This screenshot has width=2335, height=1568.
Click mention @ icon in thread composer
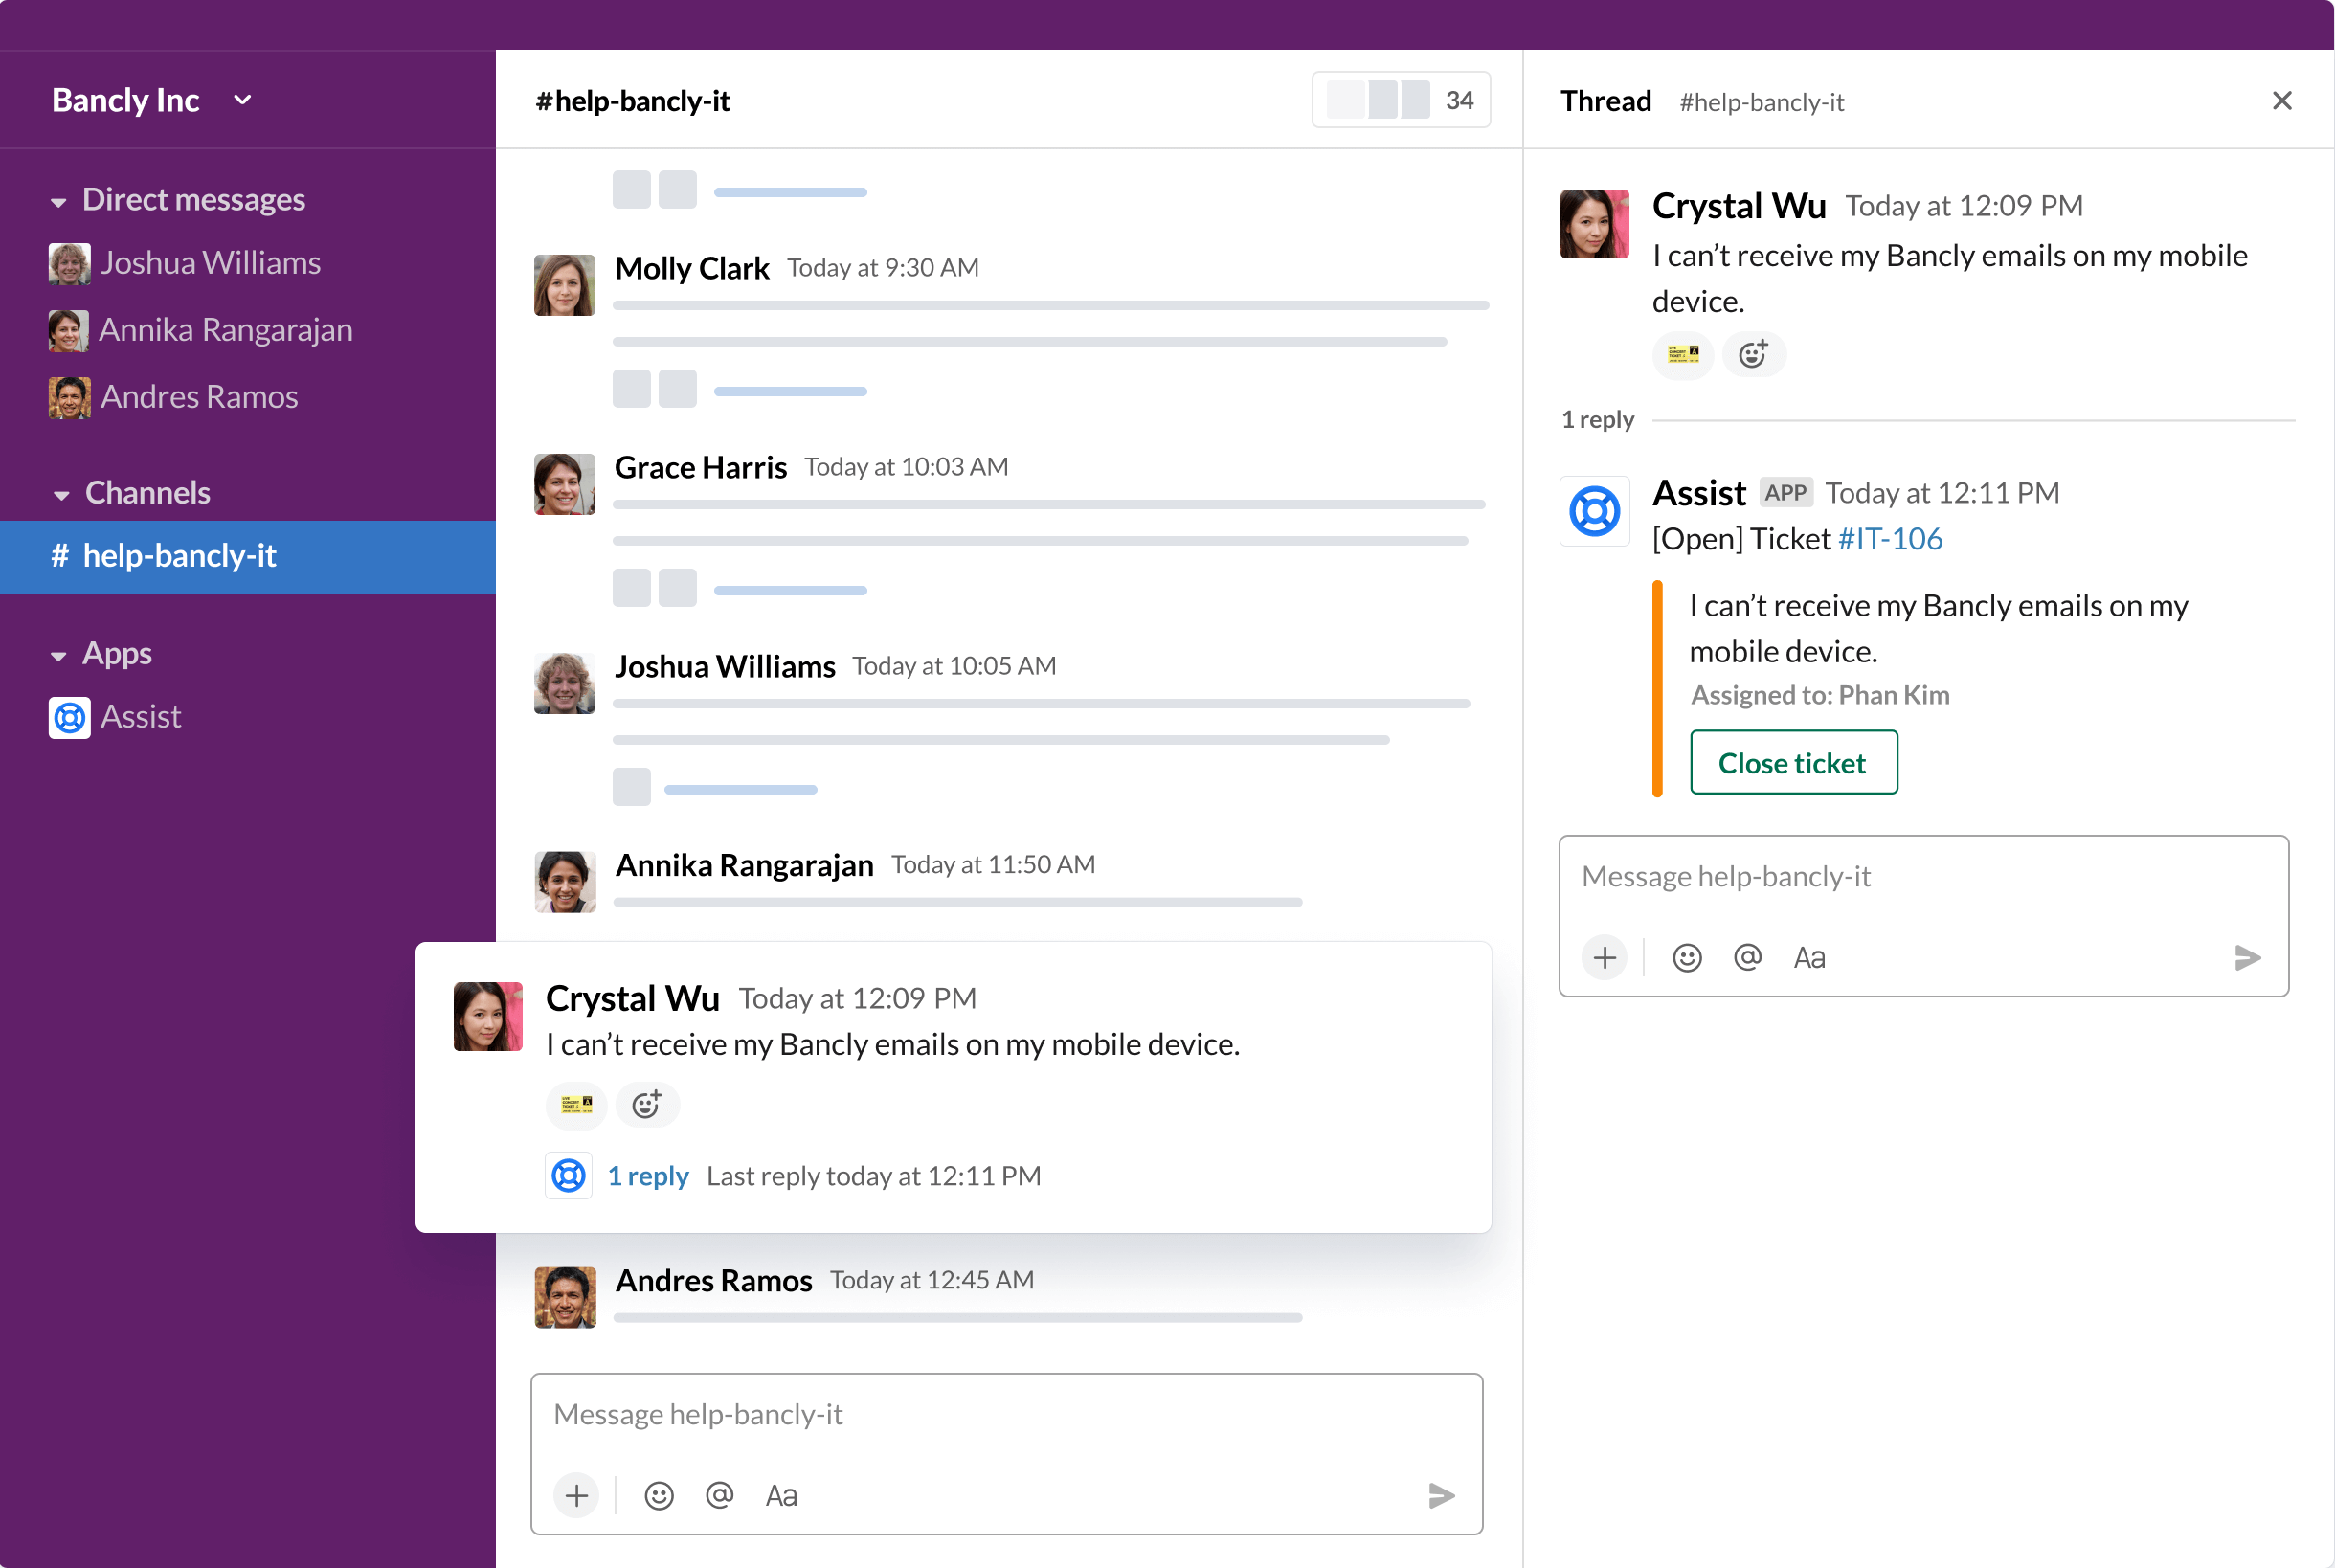[1746, 958]
